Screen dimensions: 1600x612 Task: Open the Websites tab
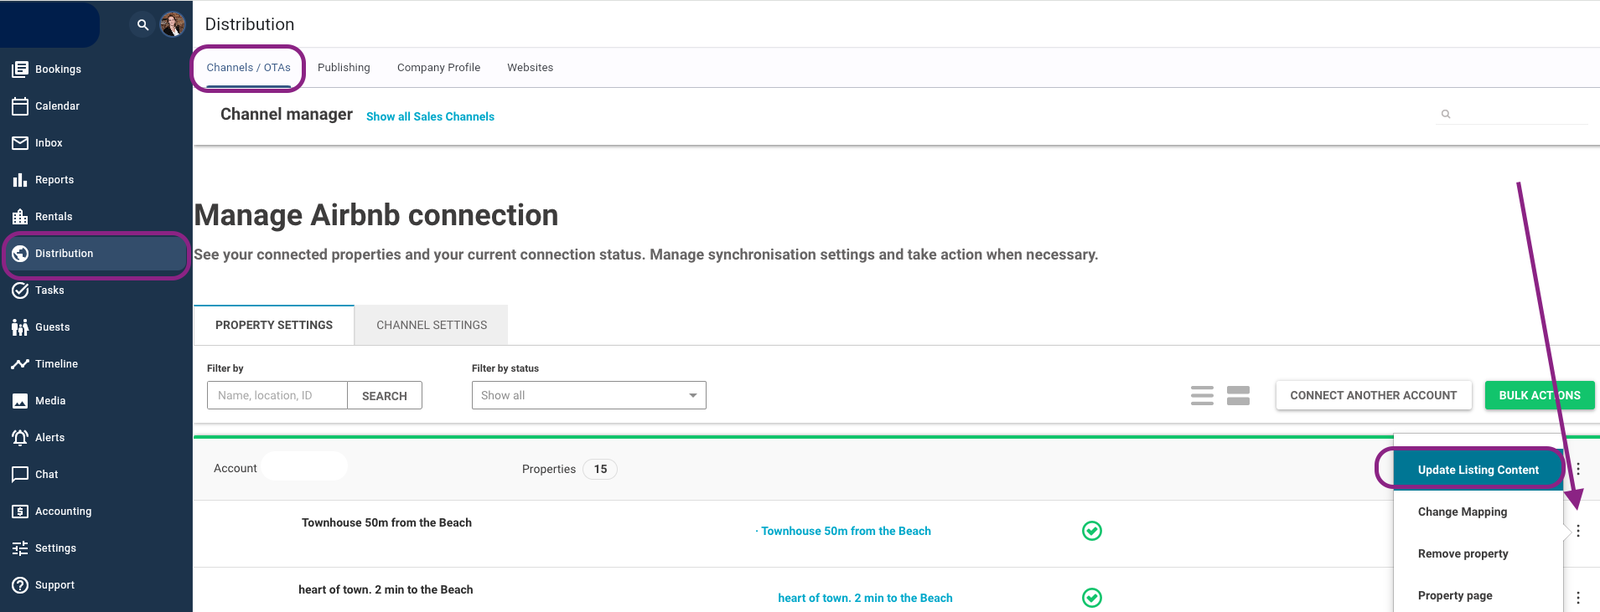530,68
